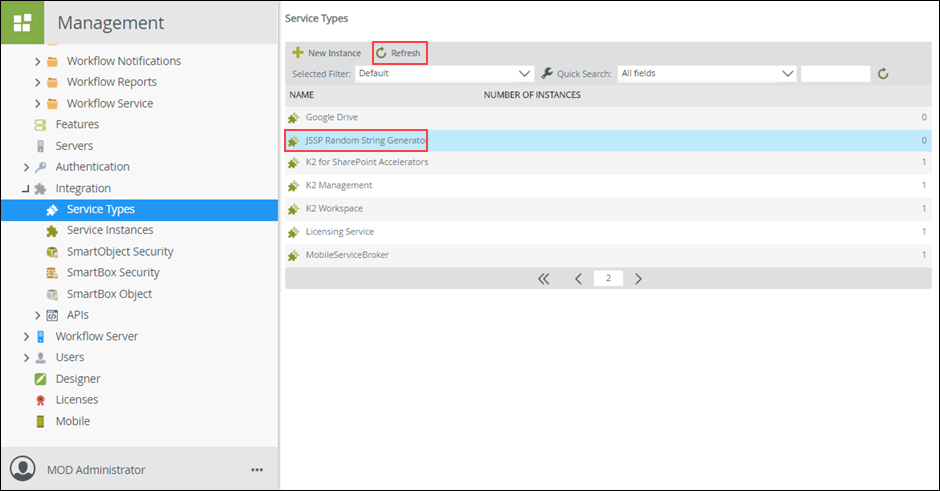Expand the APIs tree node
The image size is (940, 491).
(38, 315)
